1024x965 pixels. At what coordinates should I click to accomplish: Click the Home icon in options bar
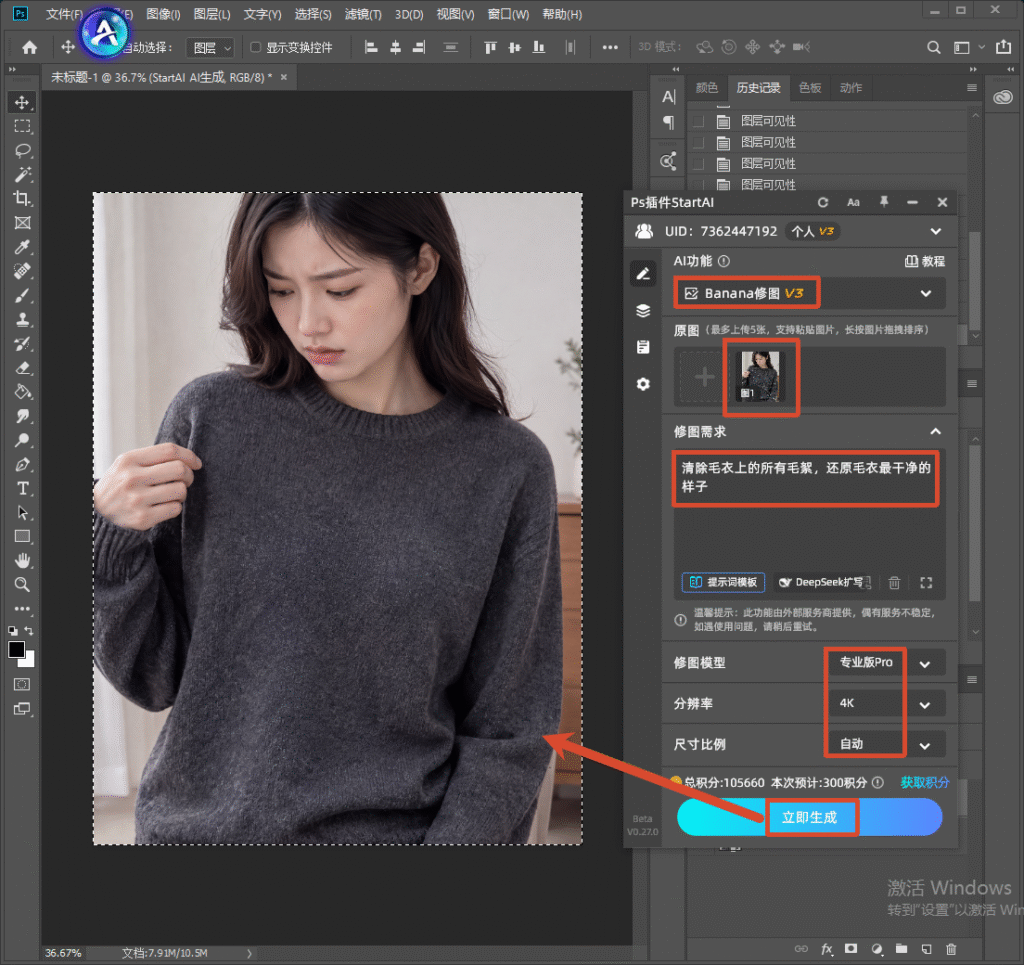(x=29, y=47)
